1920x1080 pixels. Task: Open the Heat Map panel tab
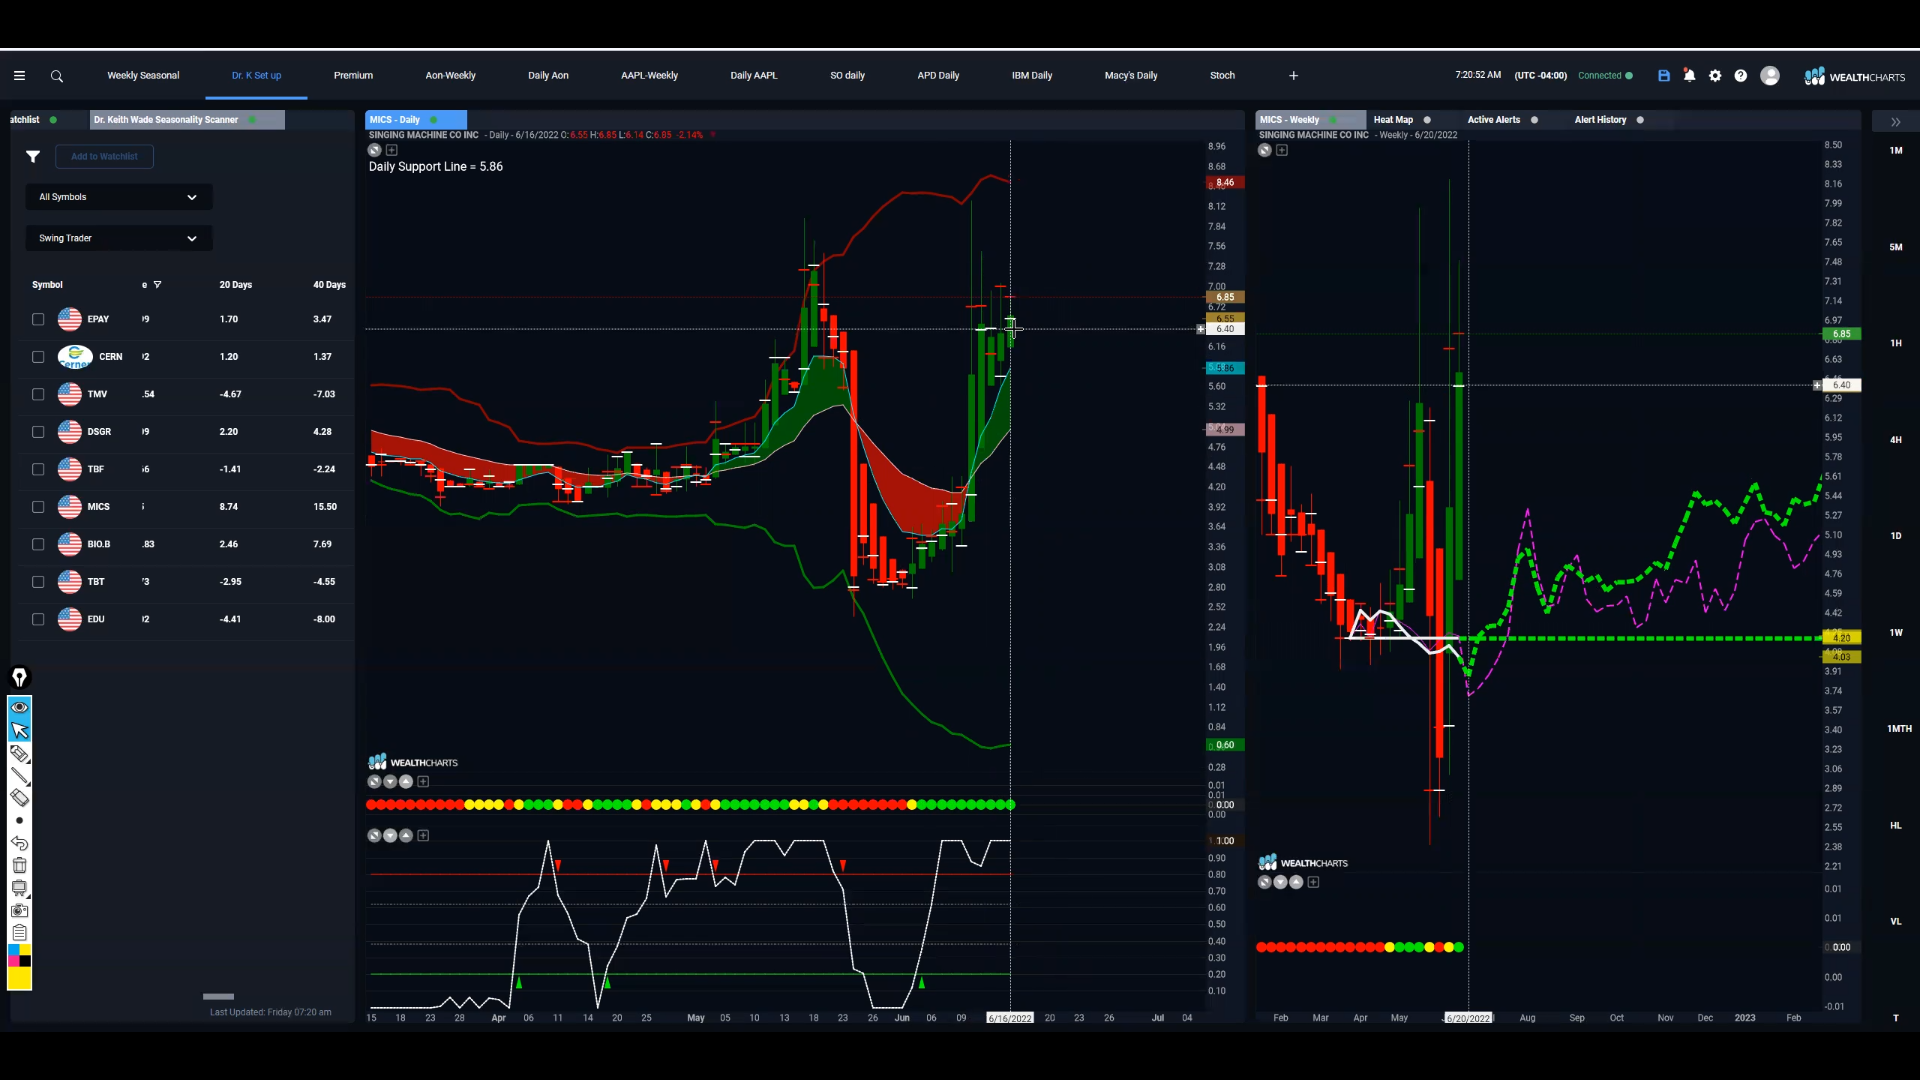(1393, 120)
